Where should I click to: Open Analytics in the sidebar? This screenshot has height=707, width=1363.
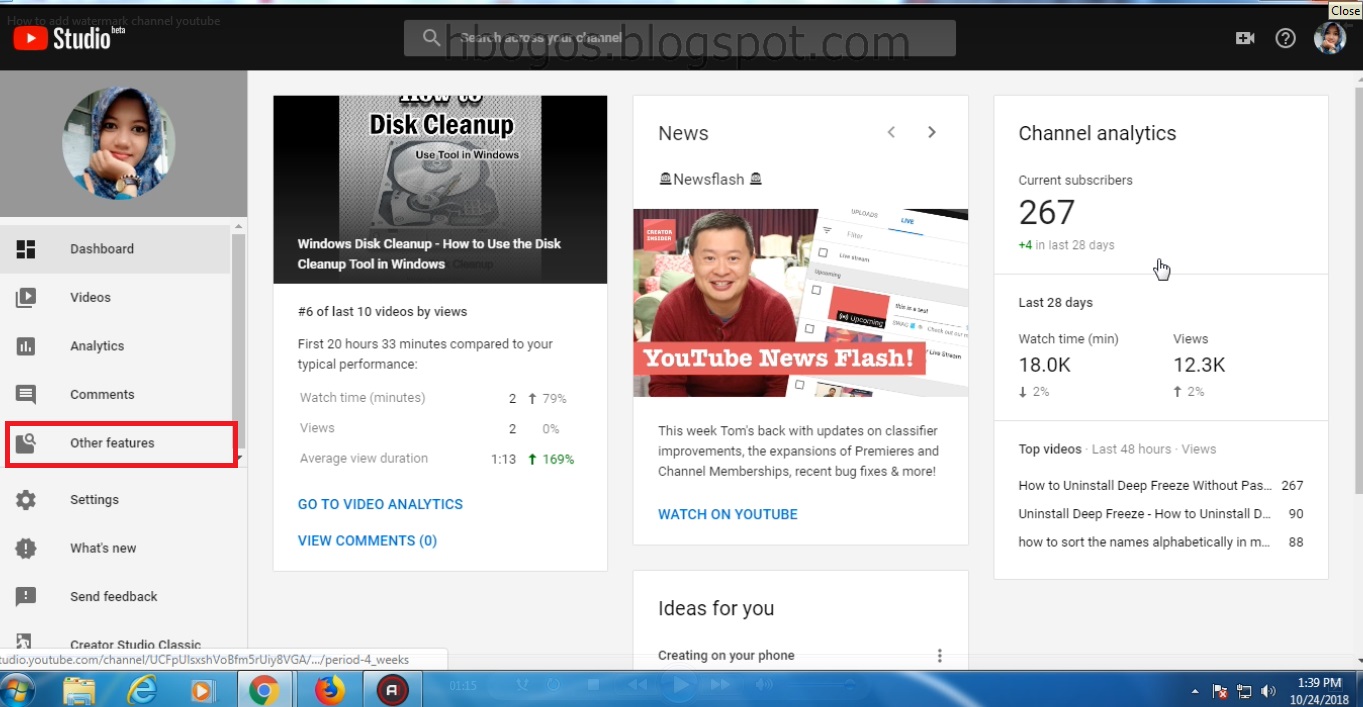pyautogui.click(x=115, y=346)
